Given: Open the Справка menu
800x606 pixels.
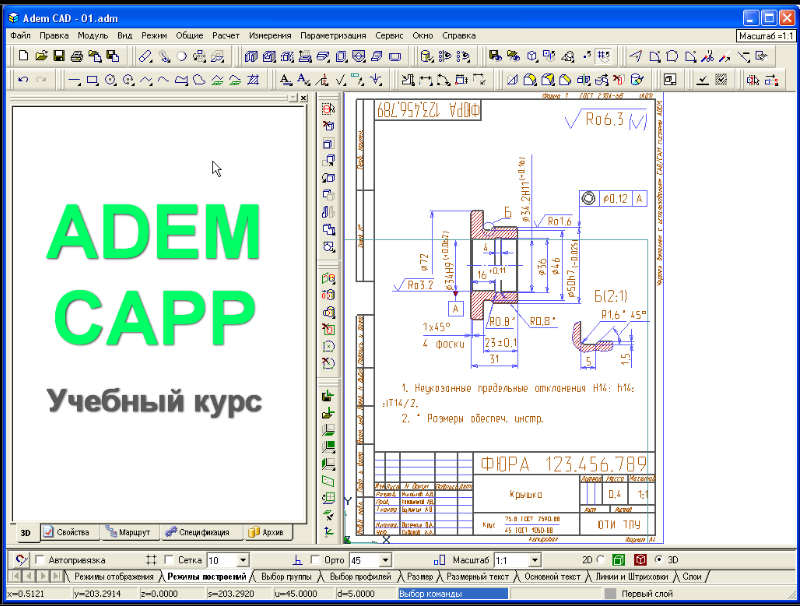Looking at the screenshot, I should (459, 36).
